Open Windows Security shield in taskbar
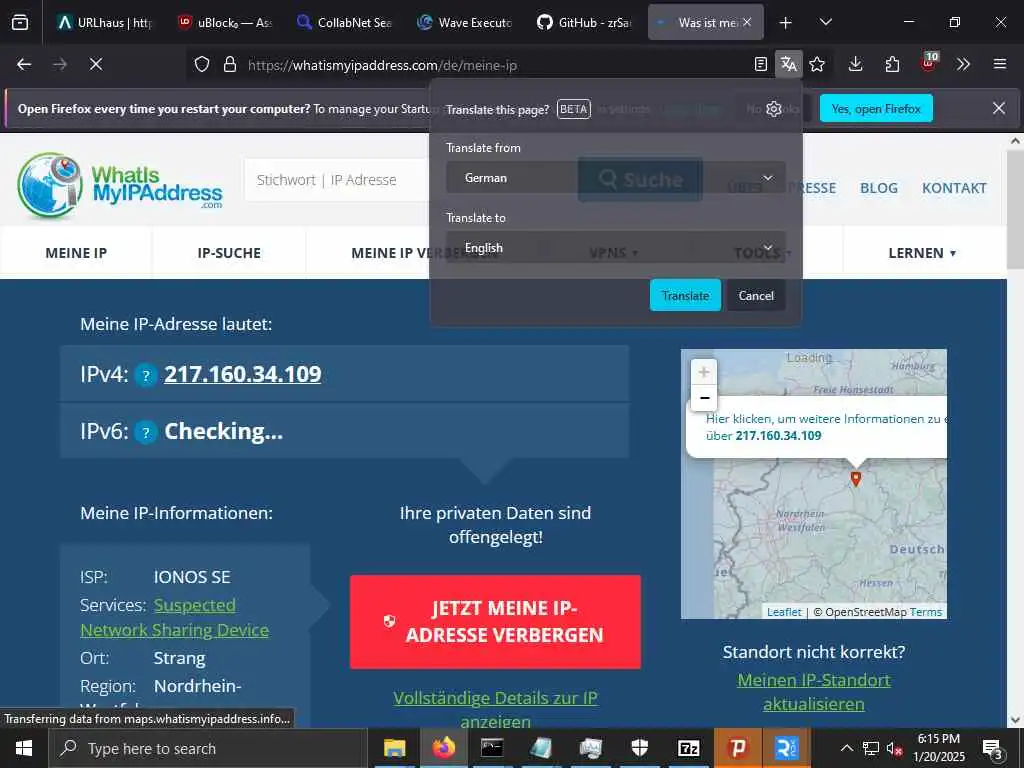The image size is (1024, 768). click(640, 748)
